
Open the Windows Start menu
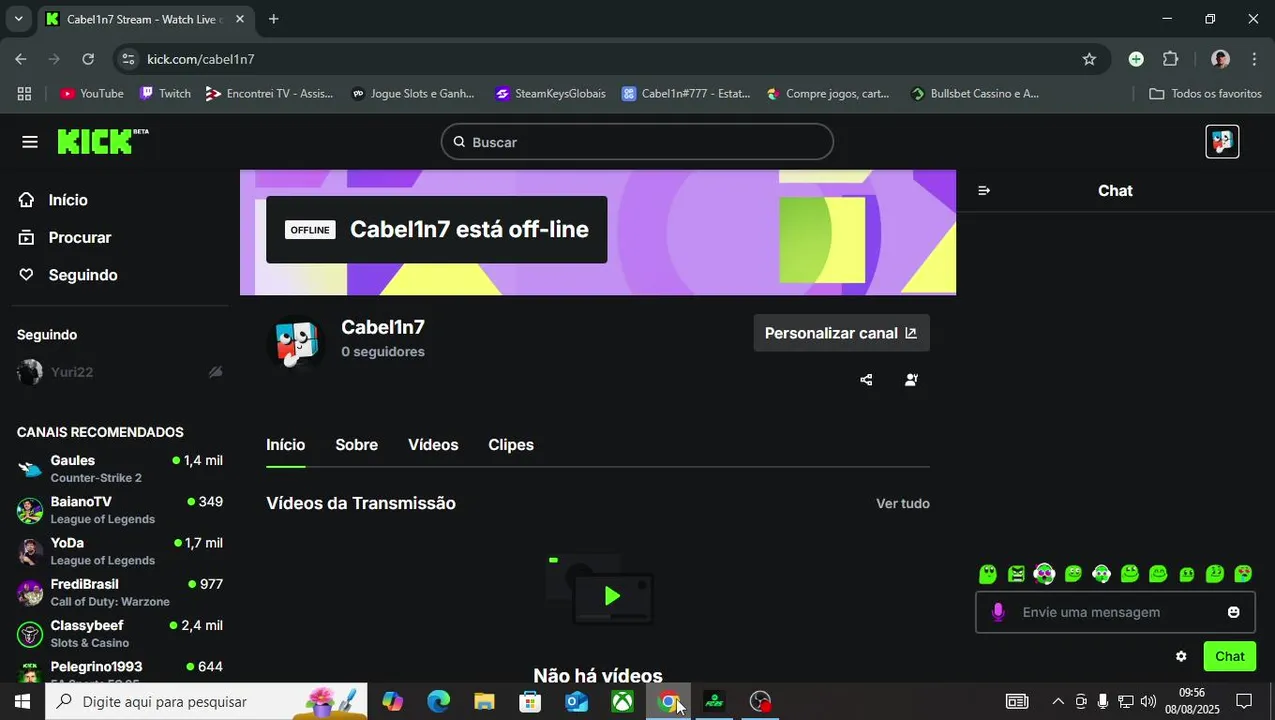22,702
